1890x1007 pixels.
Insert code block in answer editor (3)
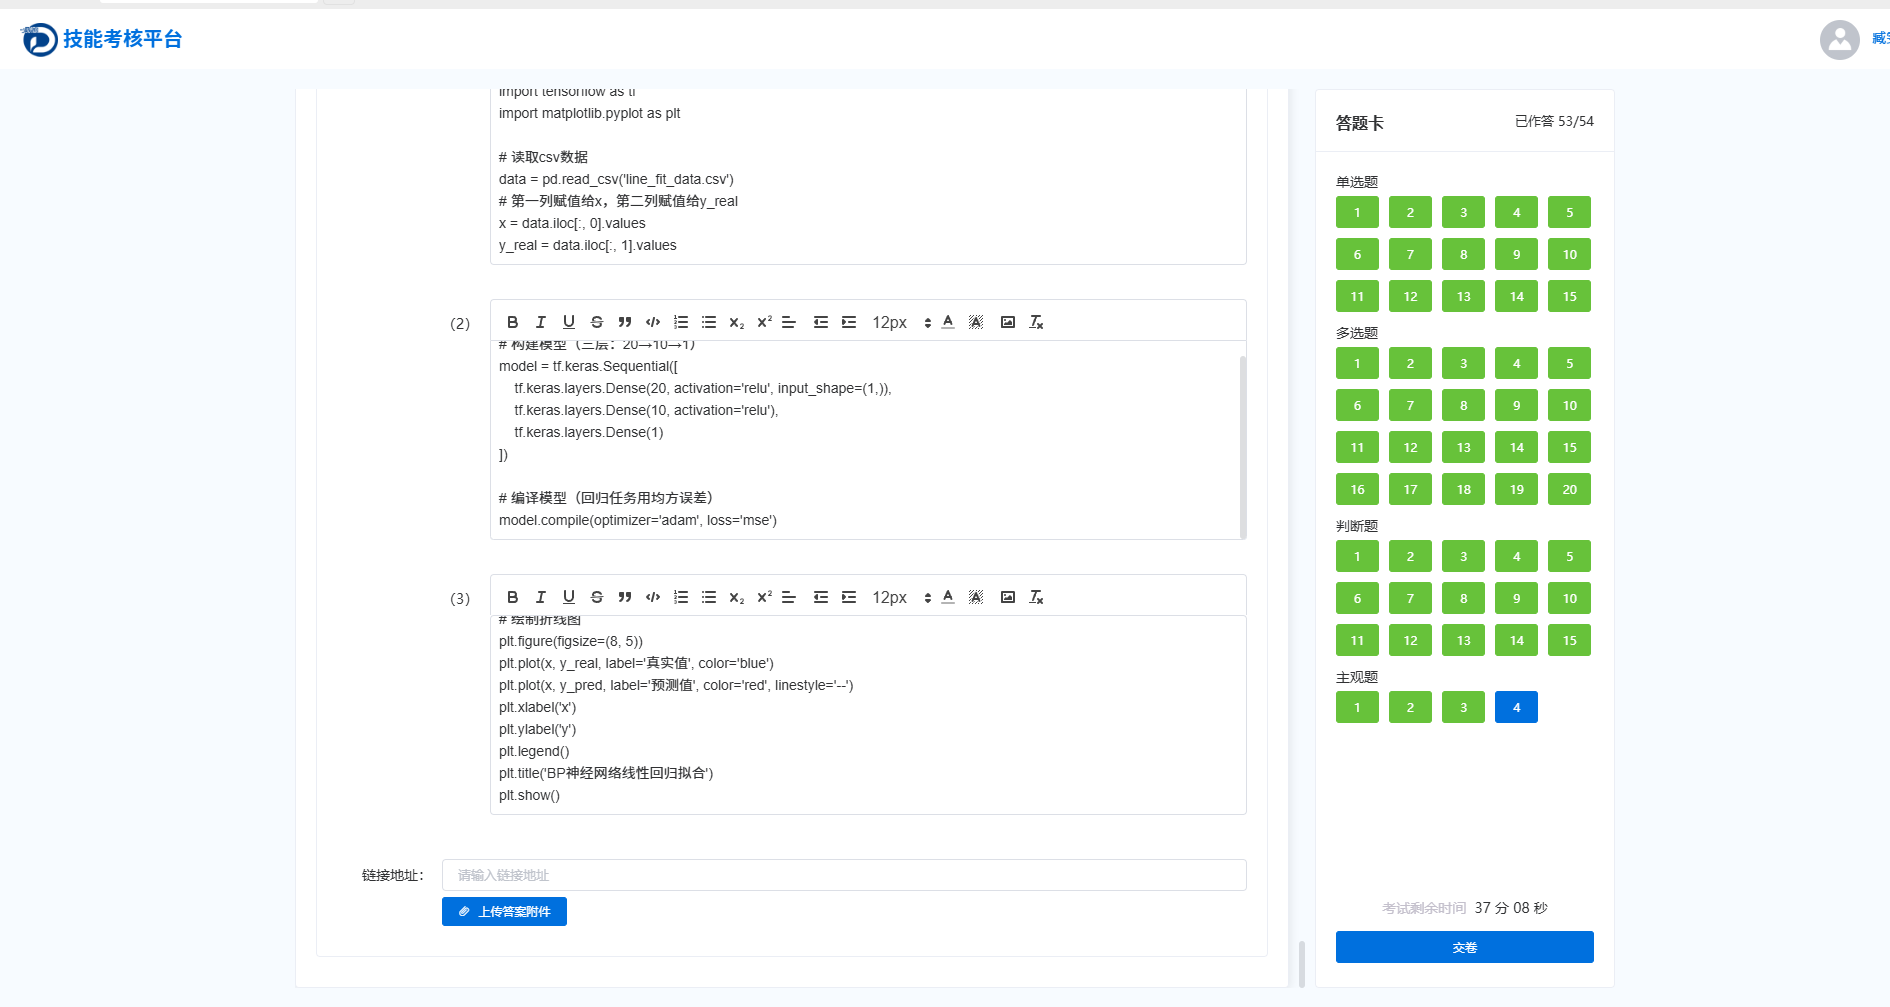tap(652, 597)
